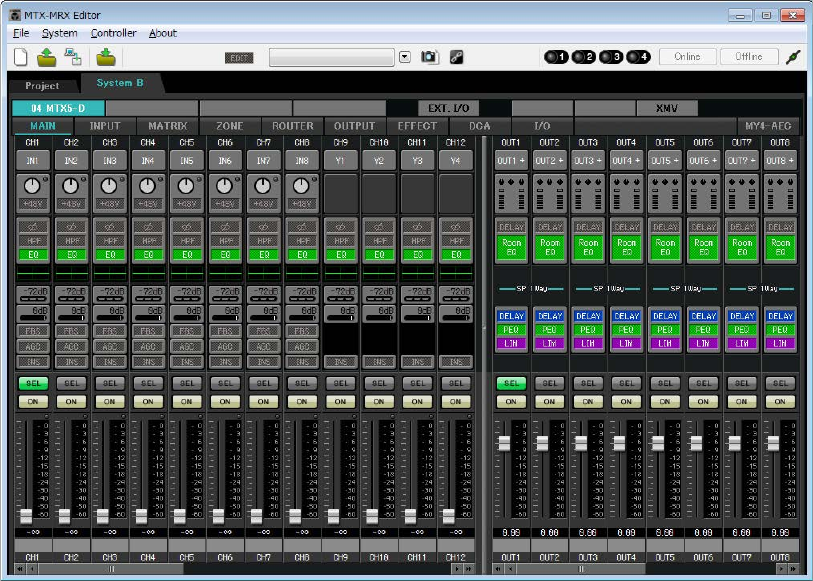Open the LIM limiter on OUT6

(x=703, y=343)
